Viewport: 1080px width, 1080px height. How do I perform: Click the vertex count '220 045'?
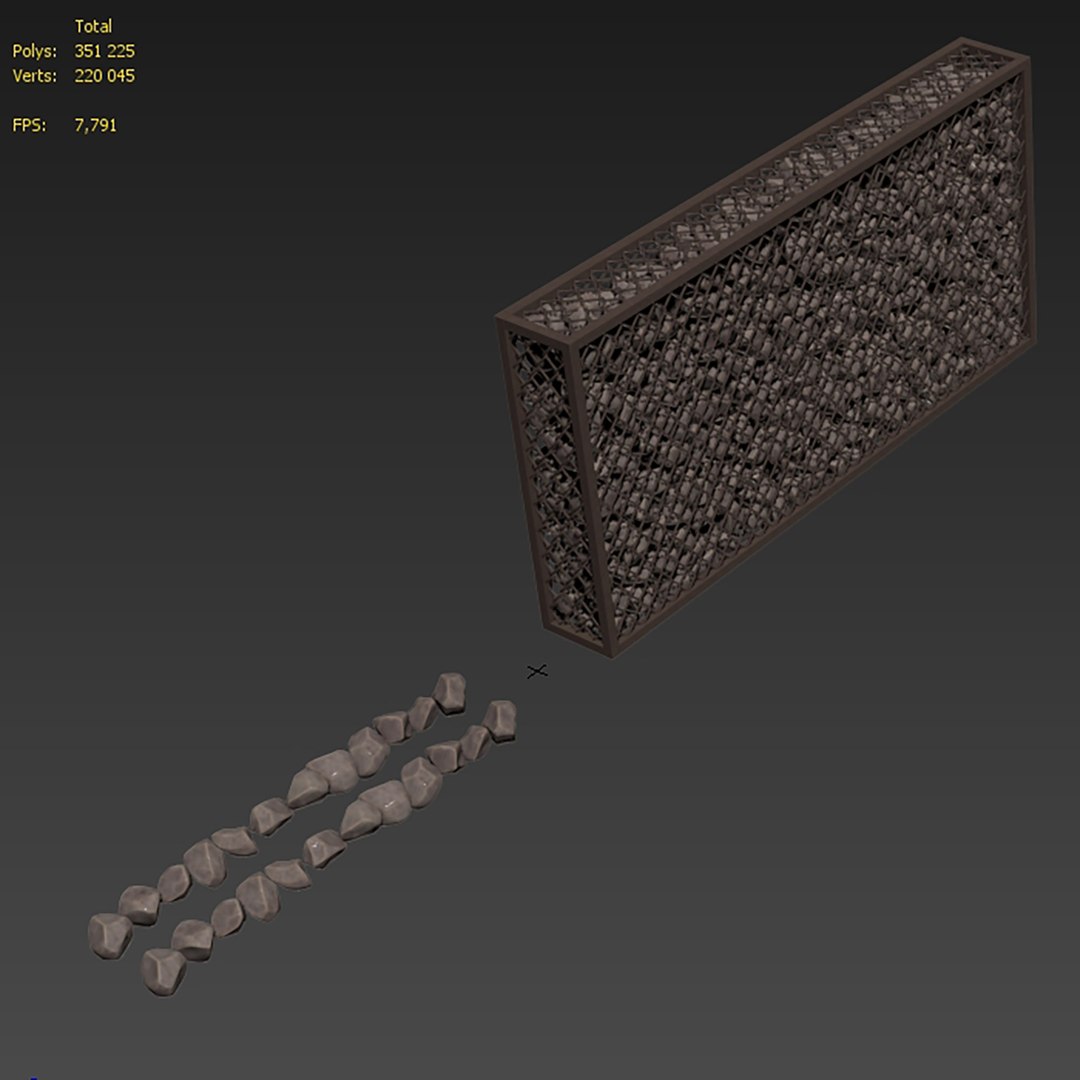tap(105, 76)
